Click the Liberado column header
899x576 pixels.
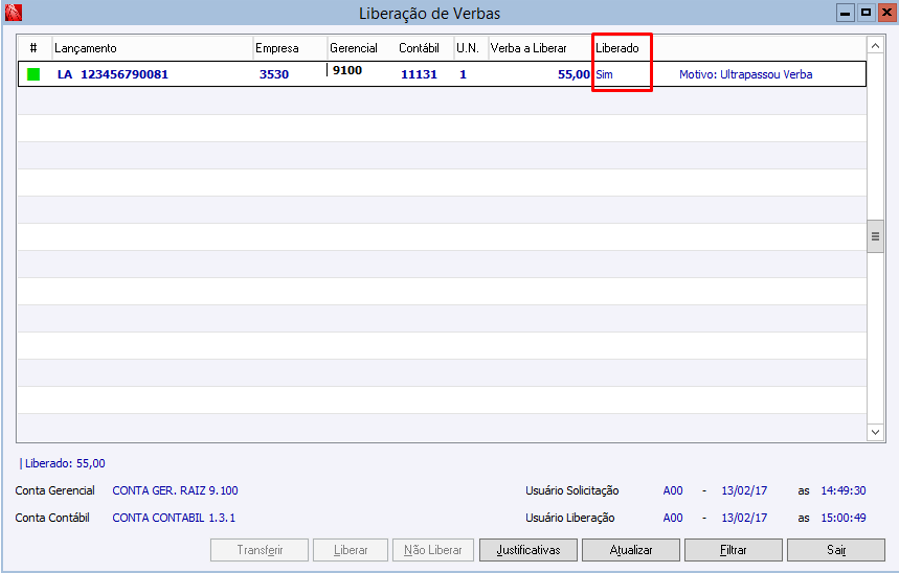tap(617, 48)
